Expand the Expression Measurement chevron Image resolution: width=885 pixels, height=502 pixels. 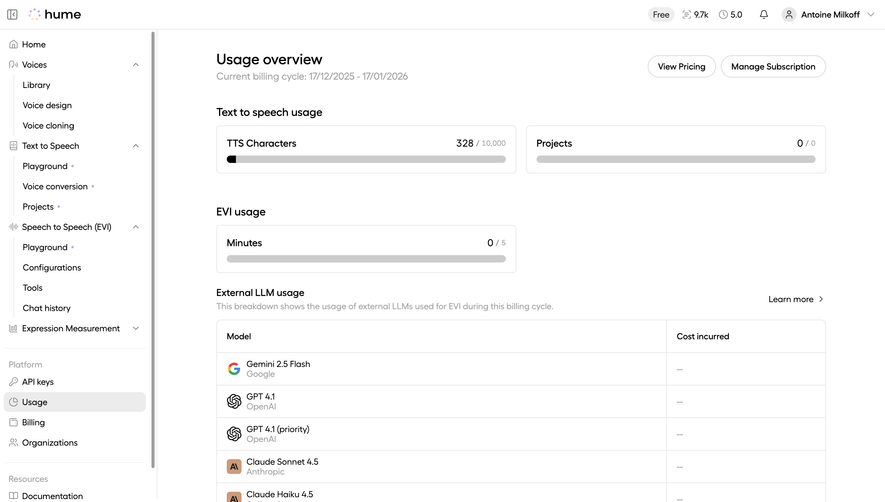click(135, 329)
